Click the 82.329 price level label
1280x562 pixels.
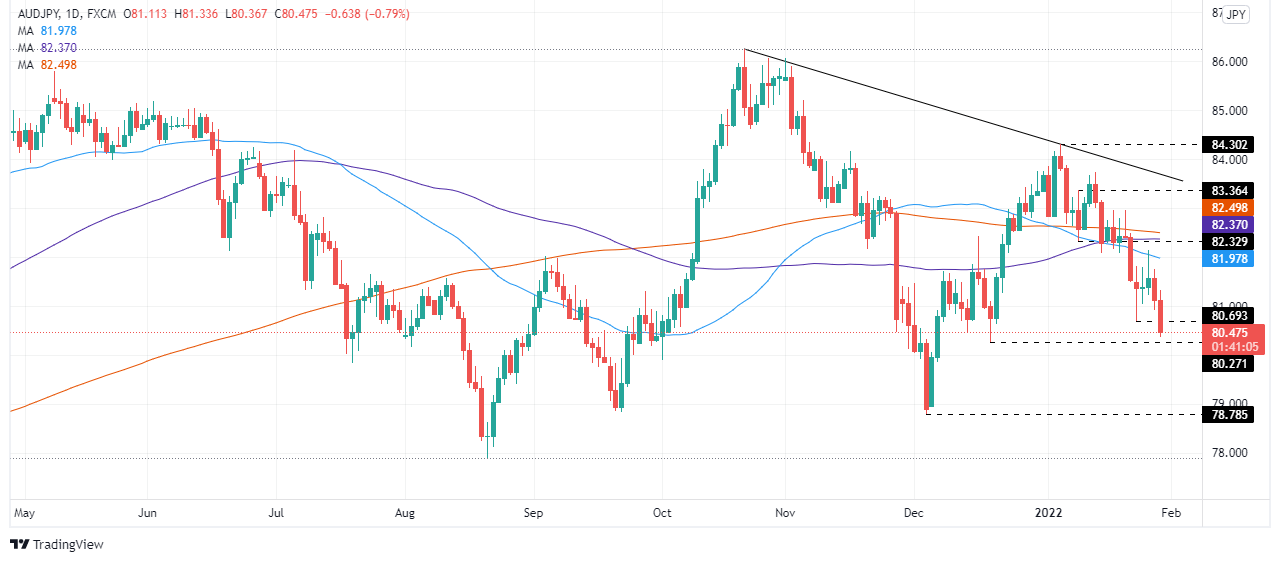pyautogui.click(x=1231, y=242)
